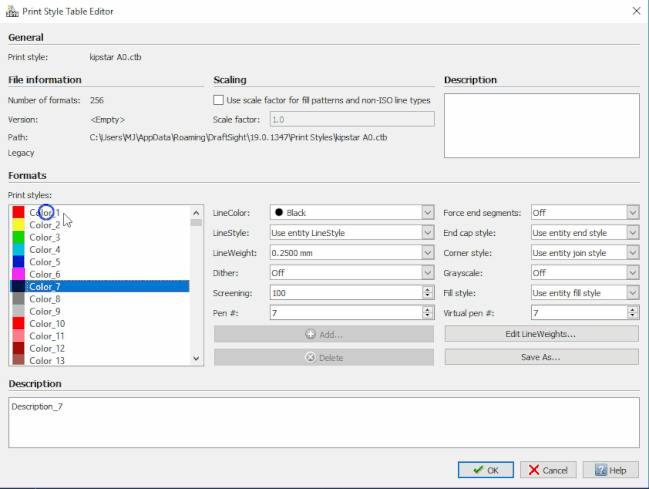Select Color_8 in print styles list
This screenshot has width=649, height=489.
[100, 299]
